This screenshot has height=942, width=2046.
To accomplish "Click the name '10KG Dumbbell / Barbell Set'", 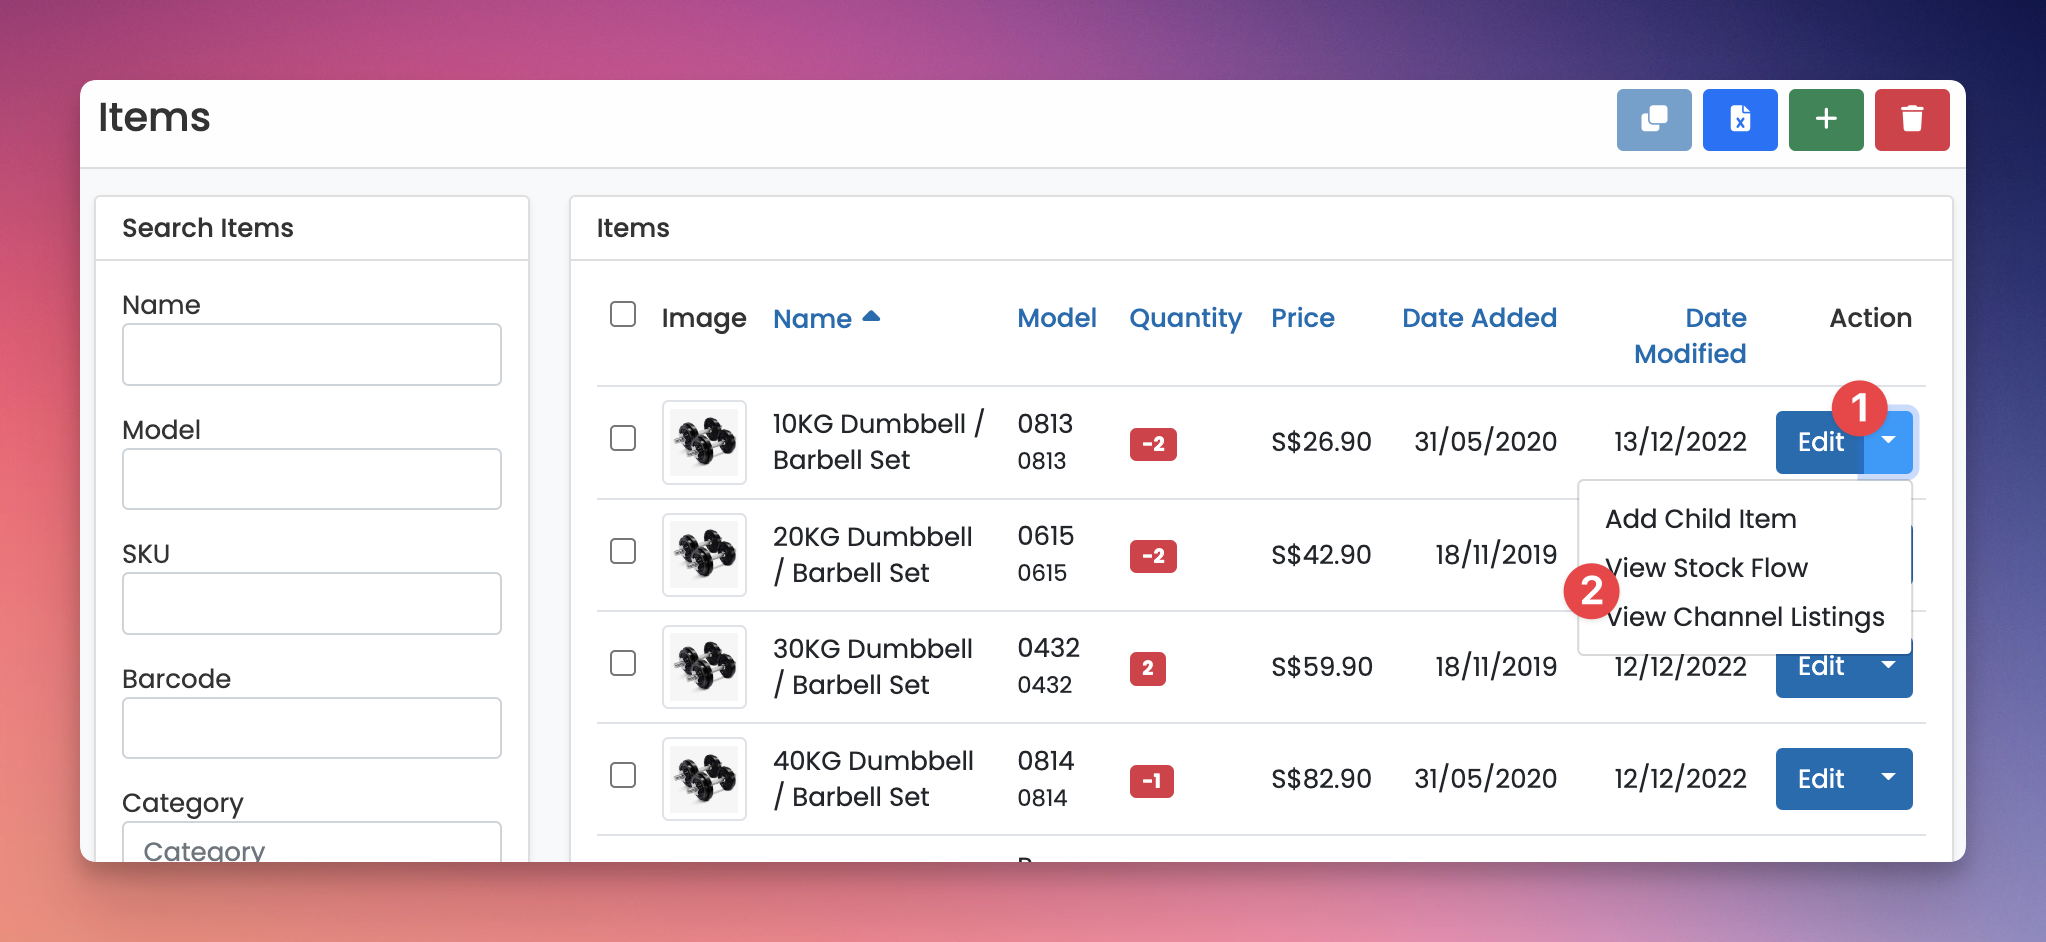I will coord(879,442).
